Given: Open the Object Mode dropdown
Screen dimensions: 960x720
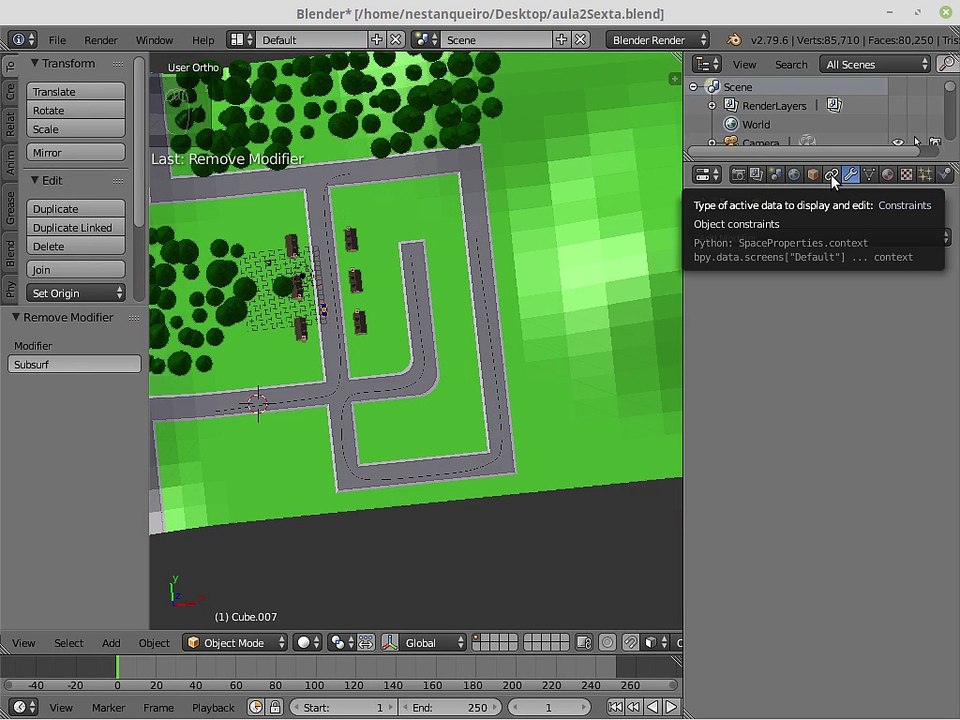Looking at the screenshot, I should (x=236, y=642).
